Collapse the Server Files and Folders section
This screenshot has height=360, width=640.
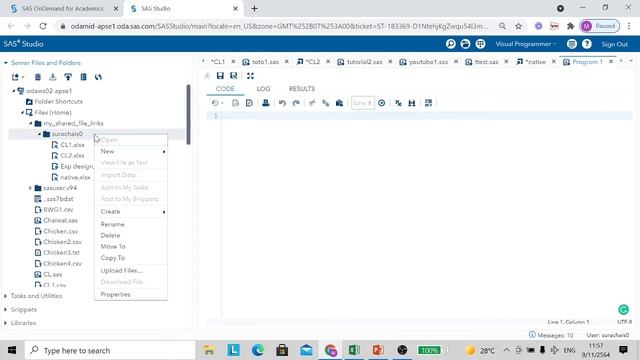click(x=6, y=63)
